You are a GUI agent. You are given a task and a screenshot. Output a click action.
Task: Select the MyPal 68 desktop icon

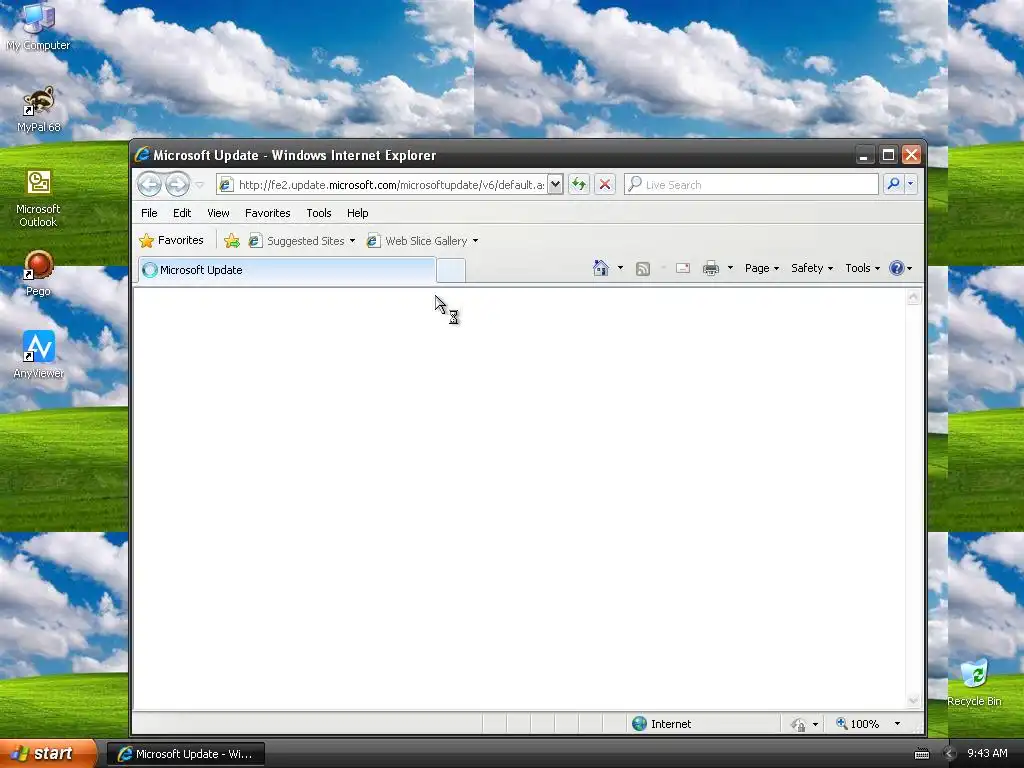click(38, 110)
